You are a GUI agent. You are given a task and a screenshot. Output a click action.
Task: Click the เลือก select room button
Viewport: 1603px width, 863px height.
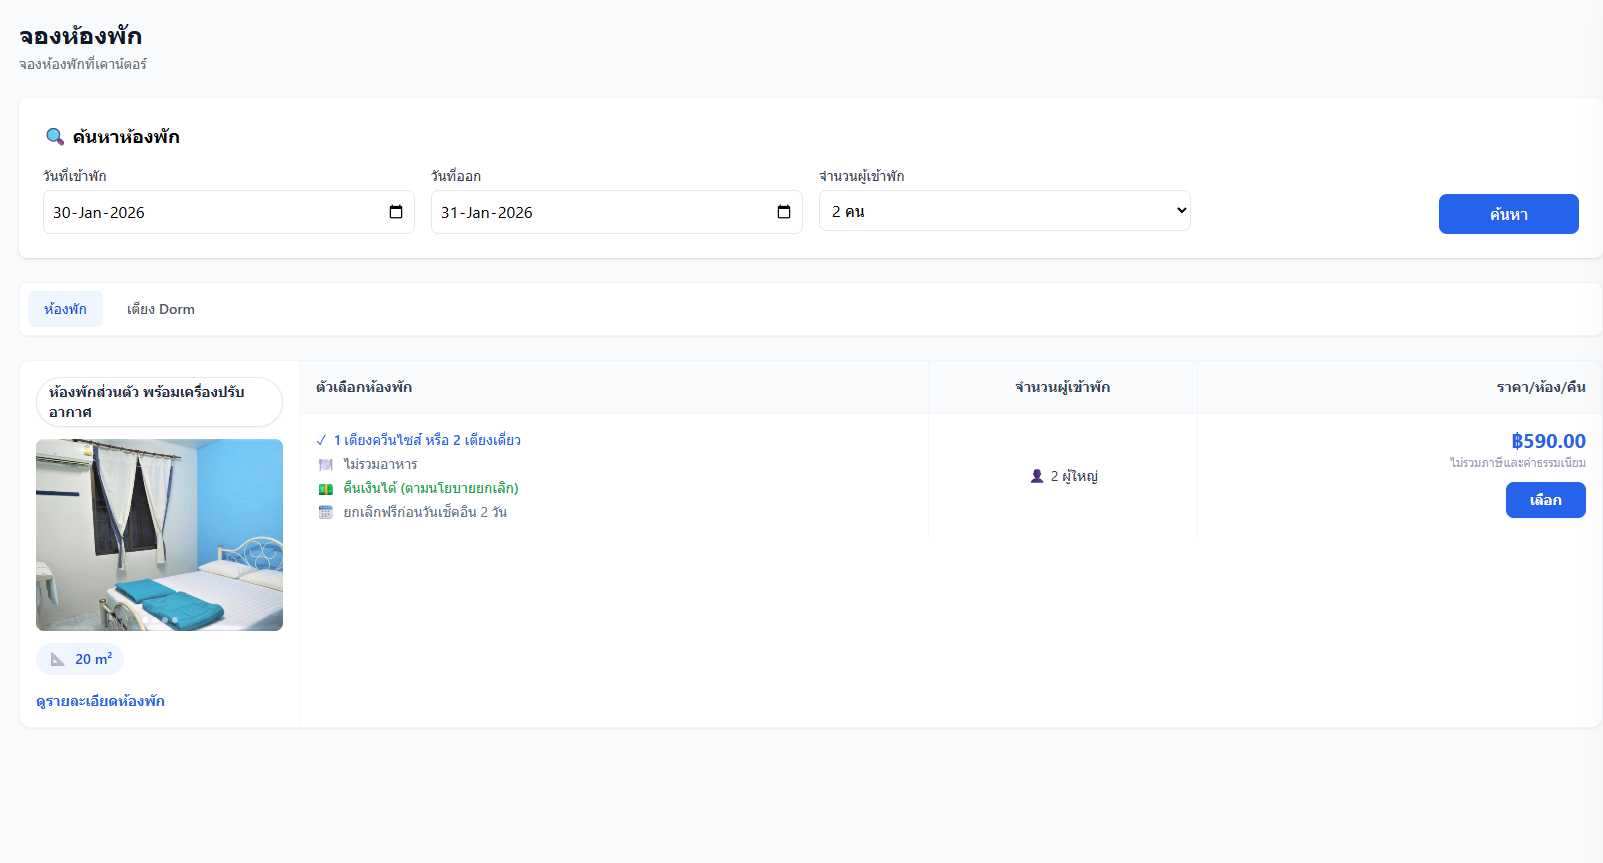click(x=1545, y=500)
